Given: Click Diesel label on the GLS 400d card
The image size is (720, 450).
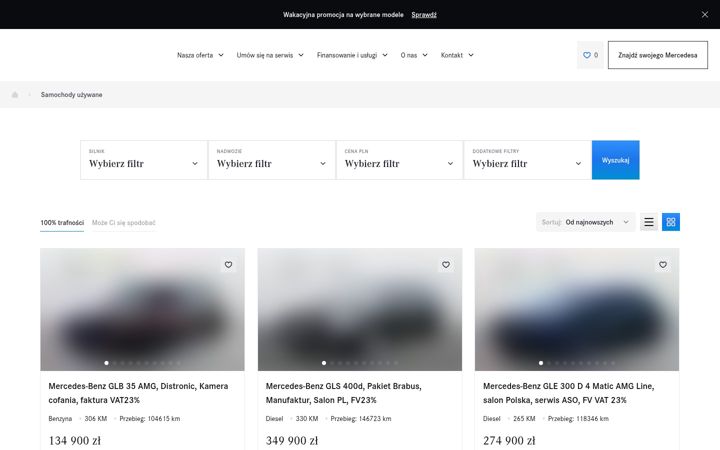Looking at the screenshot, I should (x=274, y=419).
